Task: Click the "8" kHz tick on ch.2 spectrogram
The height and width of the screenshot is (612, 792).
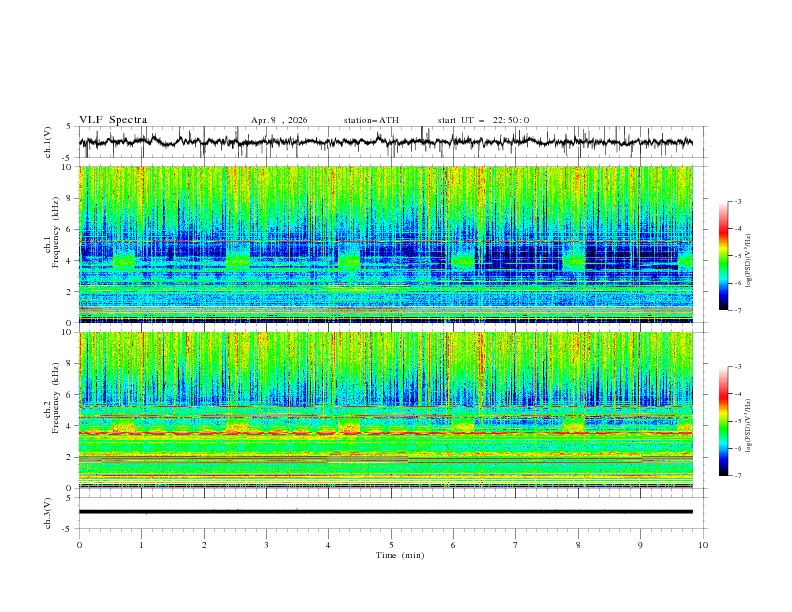Action: click(70, 364)
